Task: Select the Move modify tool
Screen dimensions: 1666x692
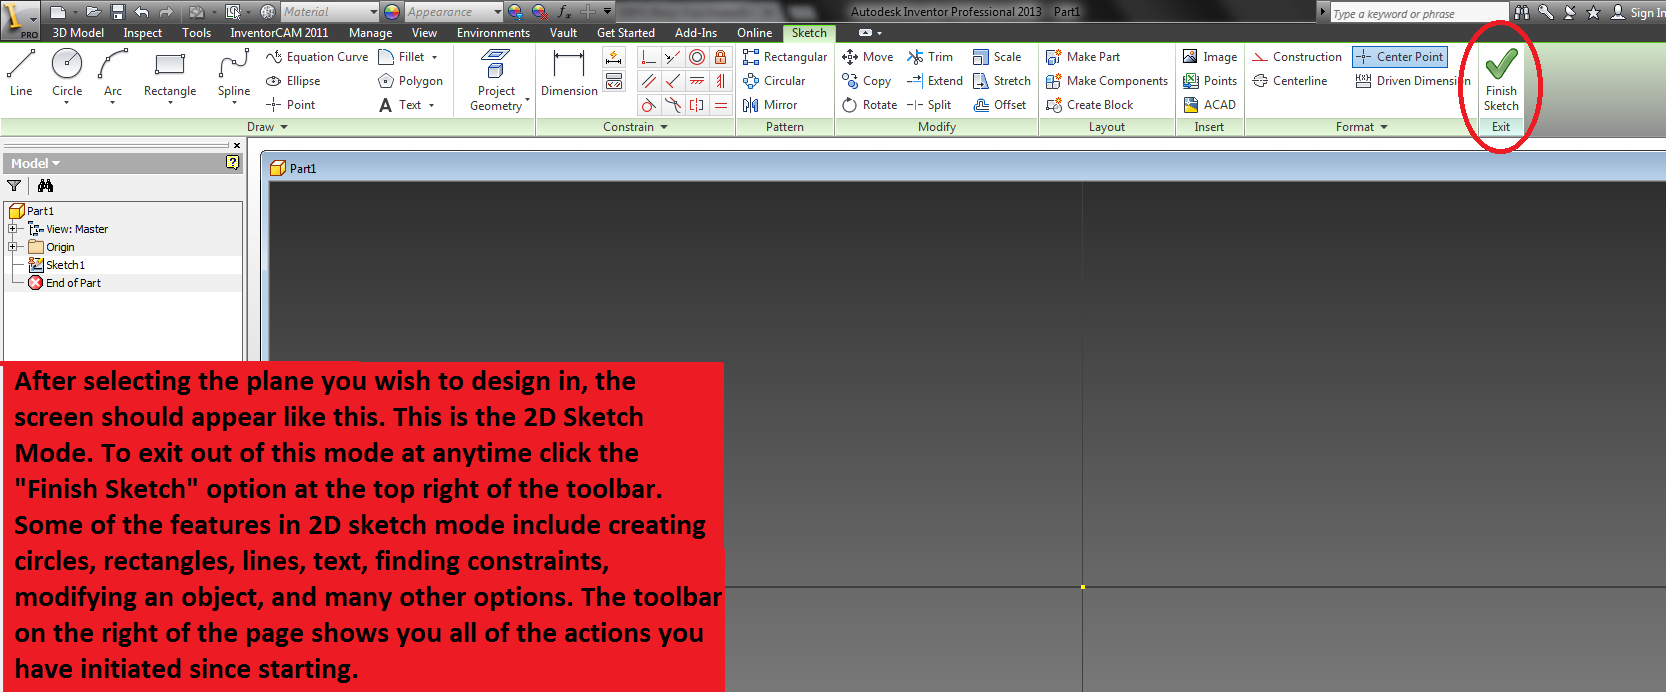Action: [x=868, y=57]
